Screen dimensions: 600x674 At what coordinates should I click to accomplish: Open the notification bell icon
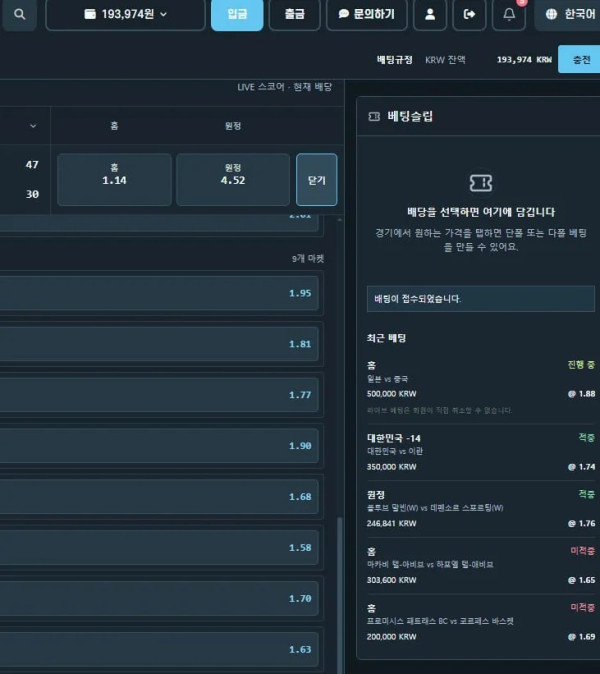point(509,14)
